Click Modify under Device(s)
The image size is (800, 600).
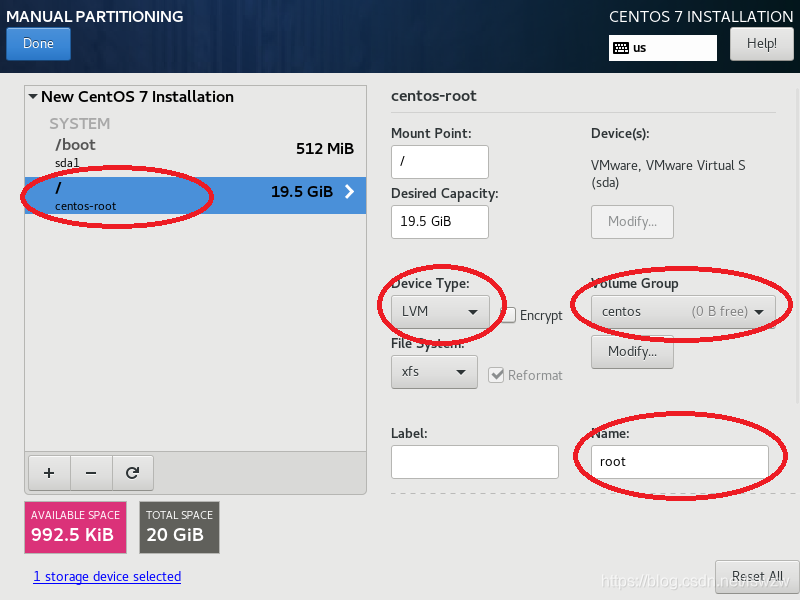coord(632,222)
